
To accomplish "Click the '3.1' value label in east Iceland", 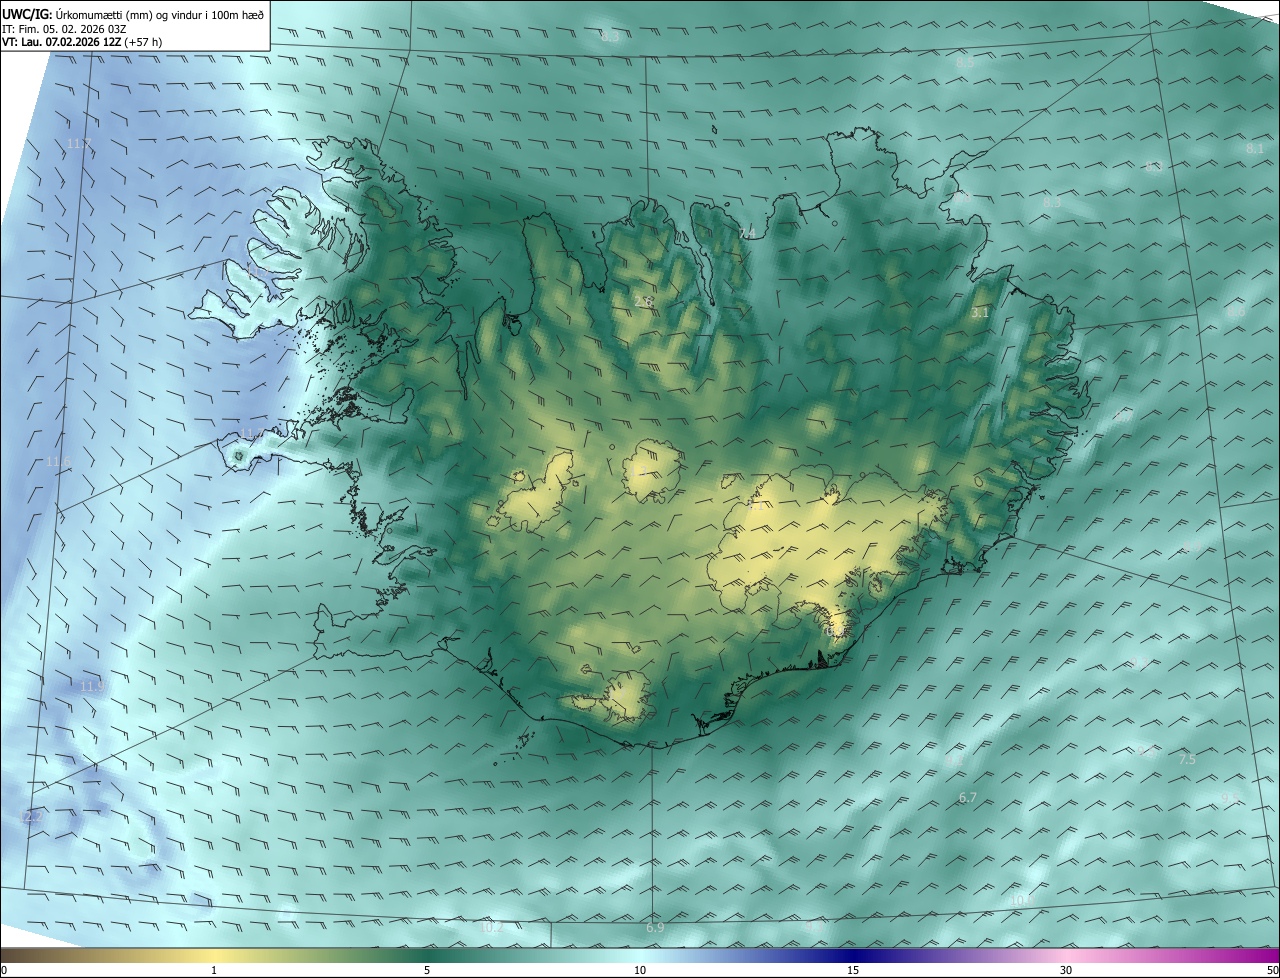I will click(x=980, y=313).
